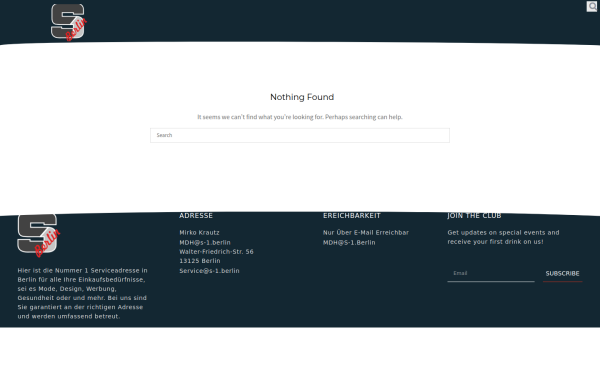Viewport: 600px width, 375px height.
Task: Select the 'Hier ist die Nummer 1' paragraph
Action: (x=82, y=293)
